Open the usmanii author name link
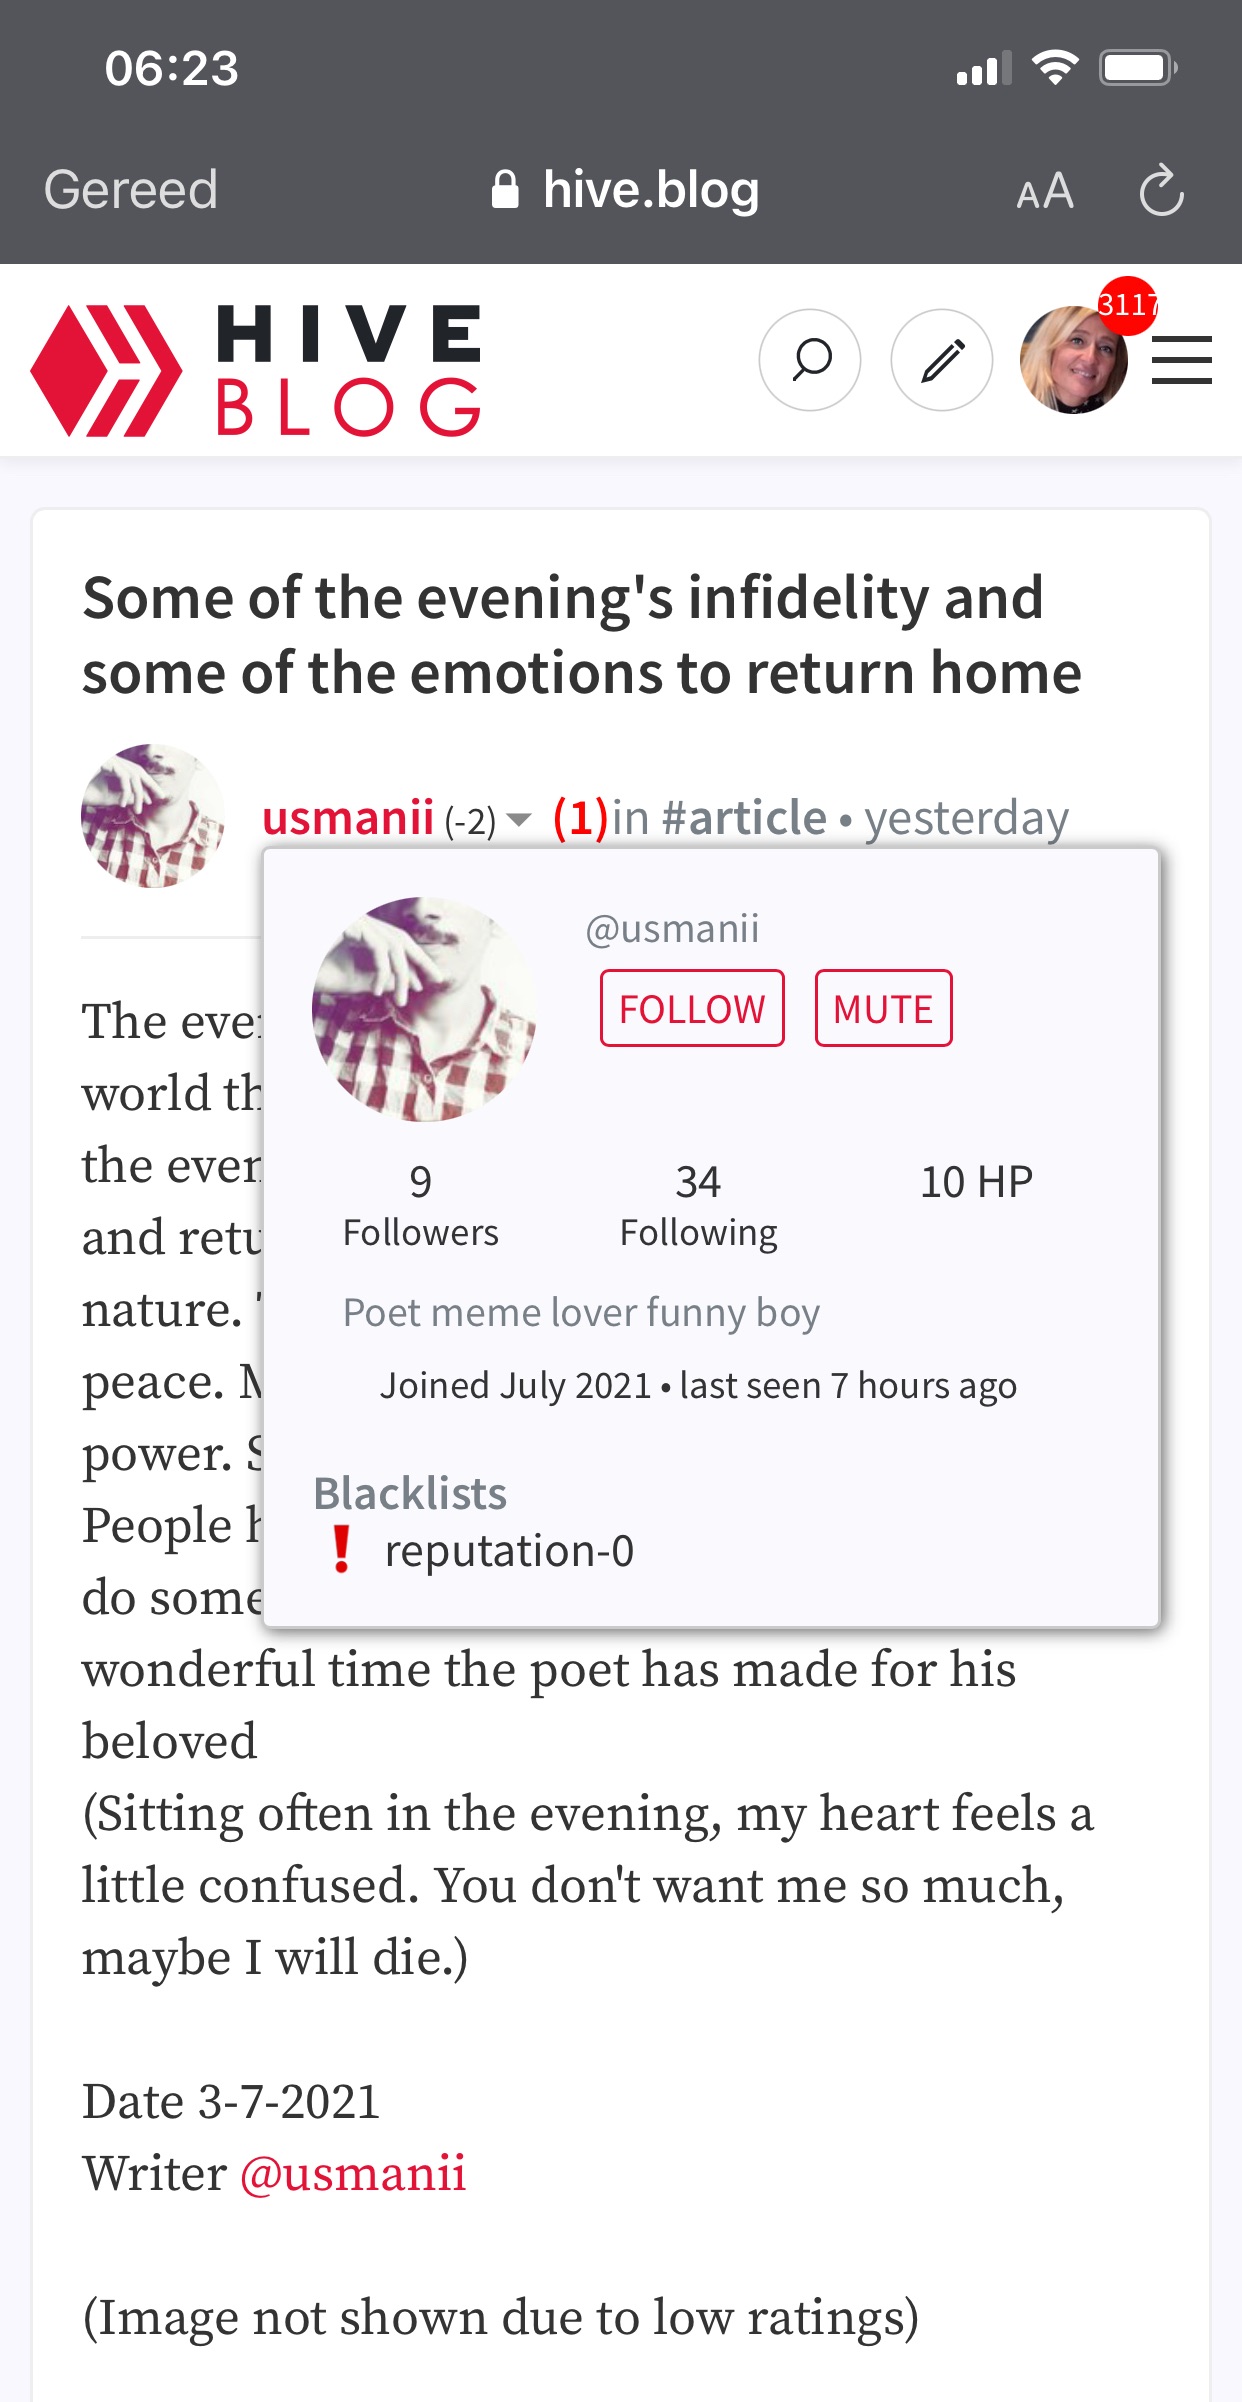This screenshot has height=2402, width=1242. point(348,818)
